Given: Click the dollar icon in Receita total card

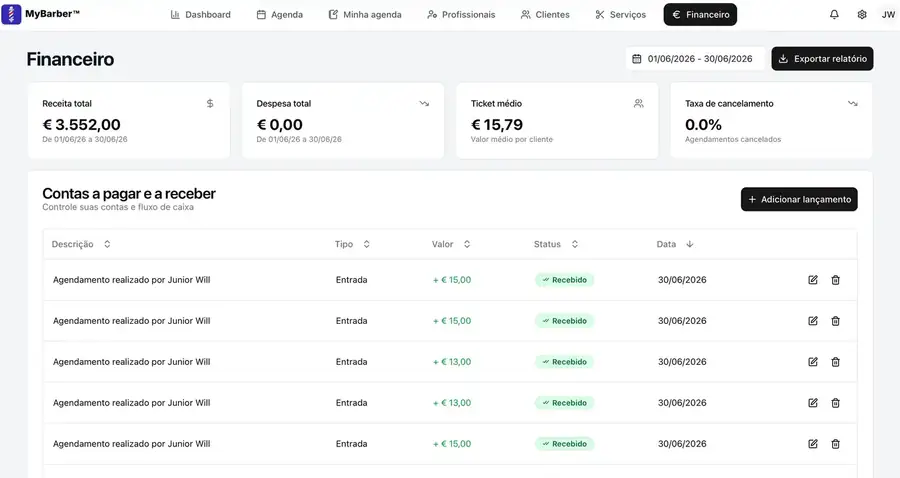Looking at the screenshot, I should click(x=210, y=103).
